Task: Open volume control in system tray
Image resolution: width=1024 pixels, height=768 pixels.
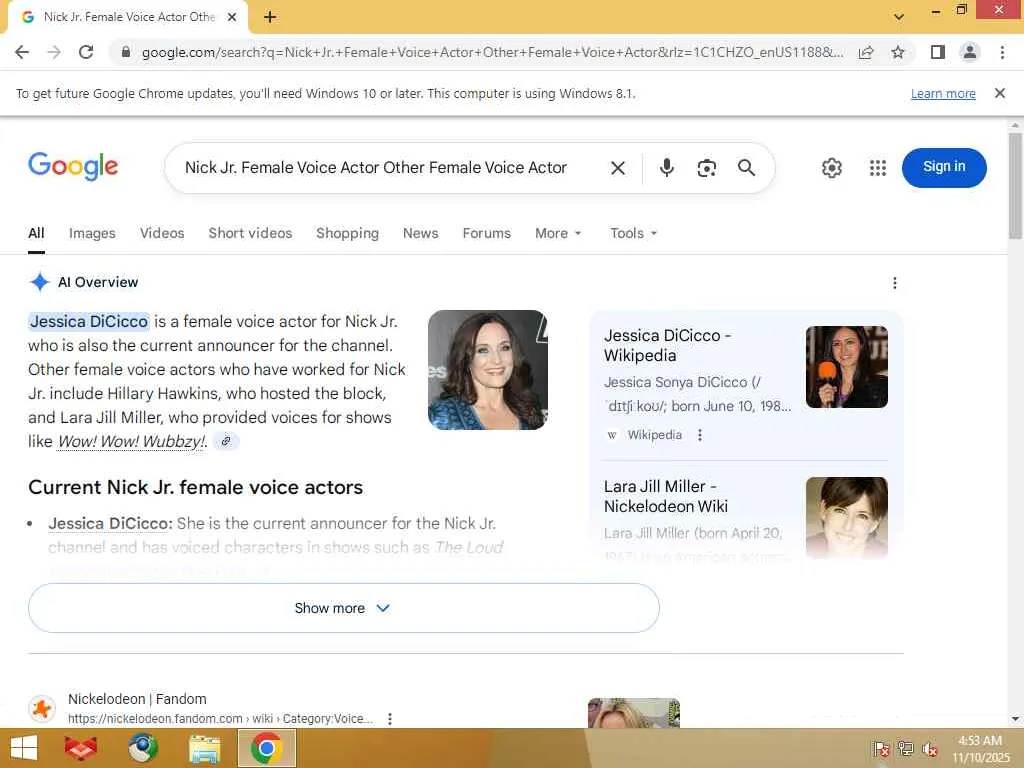Action: (x=929, y=749)
